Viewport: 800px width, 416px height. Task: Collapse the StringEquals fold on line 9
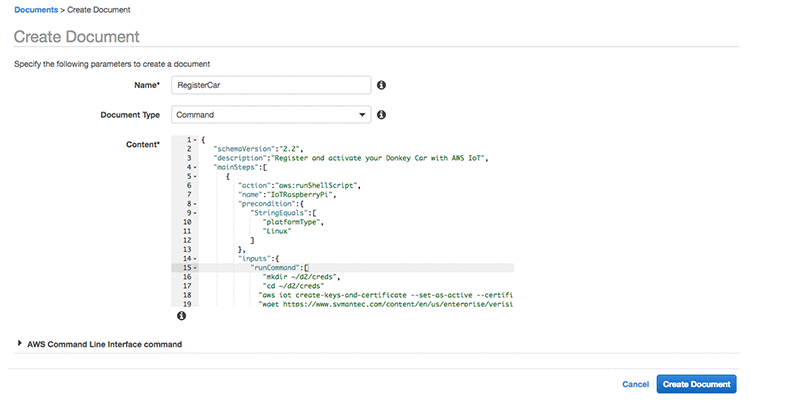coord(195,213)
